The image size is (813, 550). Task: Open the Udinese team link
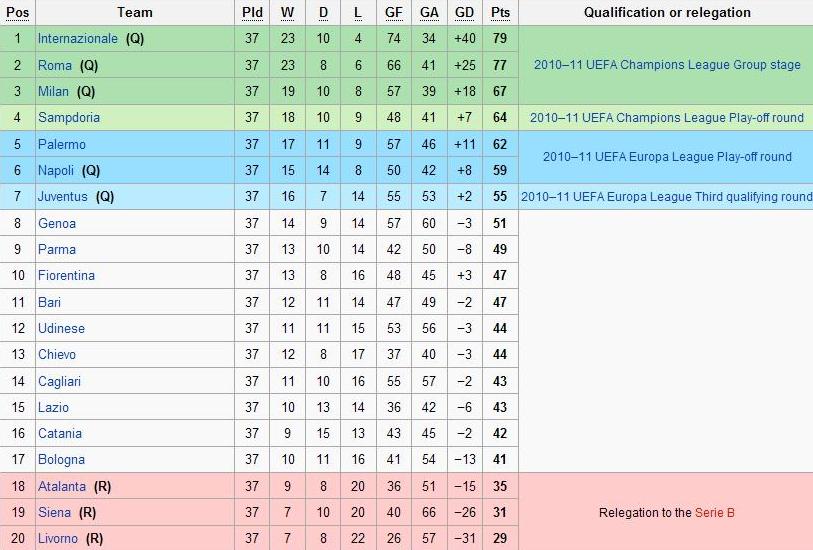click(61, 328)
